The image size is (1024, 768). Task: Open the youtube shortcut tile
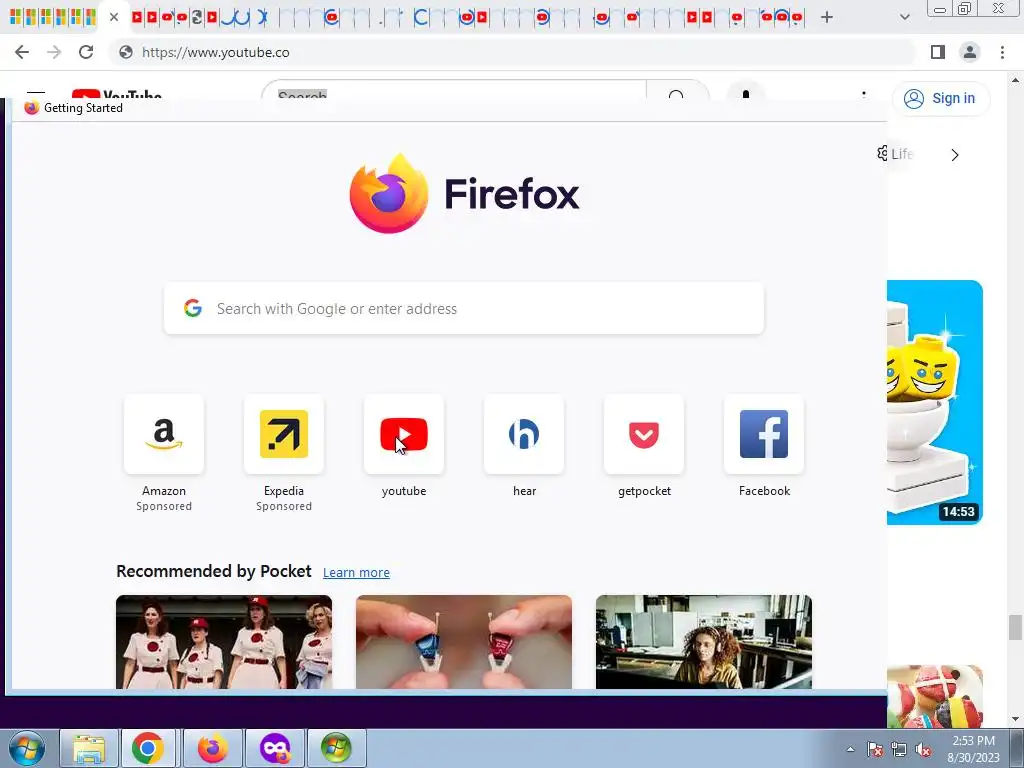tap(404, 434)
